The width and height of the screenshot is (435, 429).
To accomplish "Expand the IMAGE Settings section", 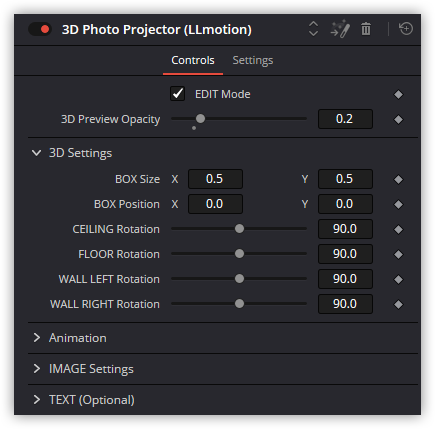I will click(x=37, y=369).
